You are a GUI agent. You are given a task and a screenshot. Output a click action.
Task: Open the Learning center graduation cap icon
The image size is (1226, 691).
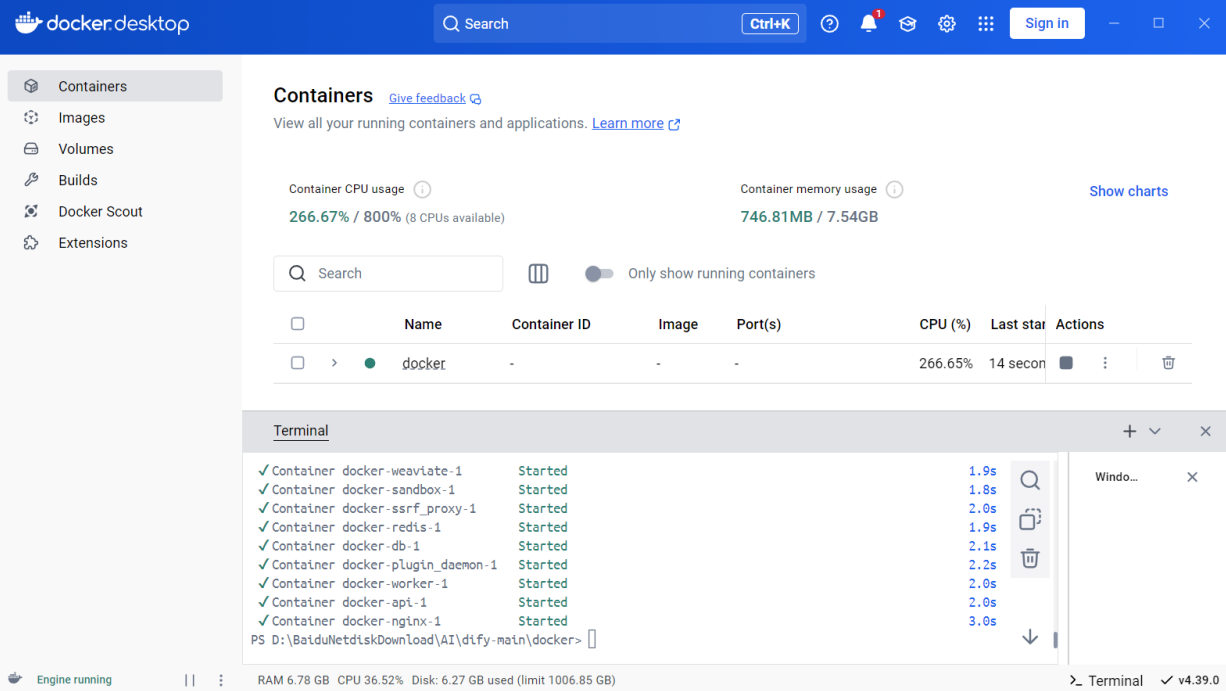click(908, 24)
